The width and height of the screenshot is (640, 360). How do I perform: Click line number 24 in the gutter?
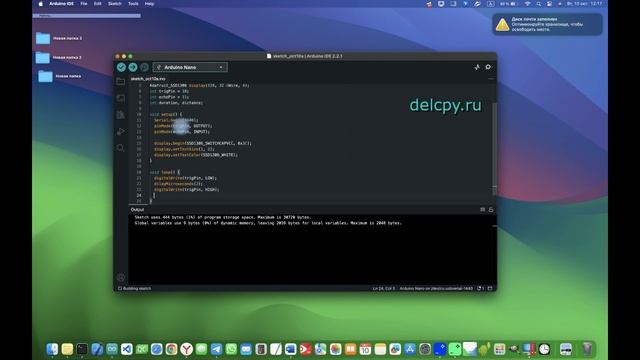pos(139,195)
